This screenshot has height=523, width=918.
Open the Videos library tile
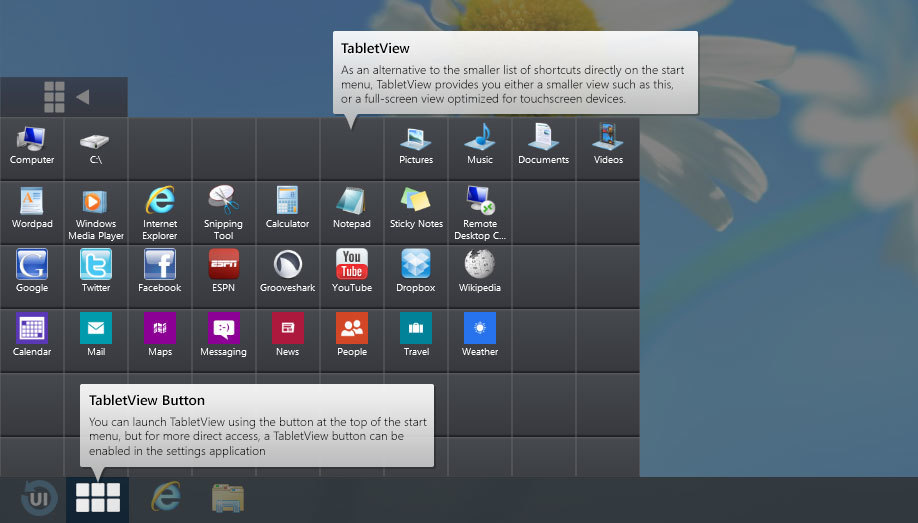(608, 149)
